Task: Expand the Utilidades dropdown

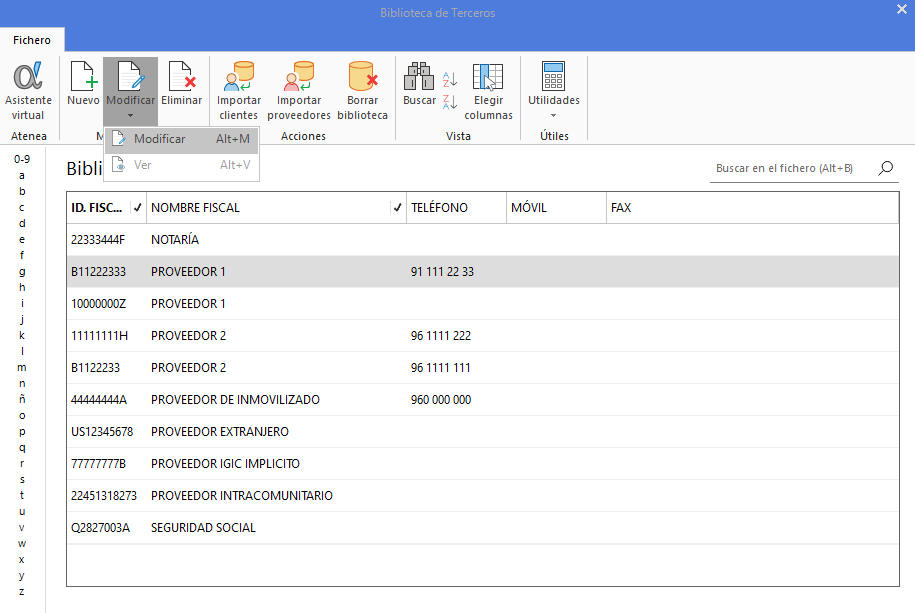Action: 554,90
